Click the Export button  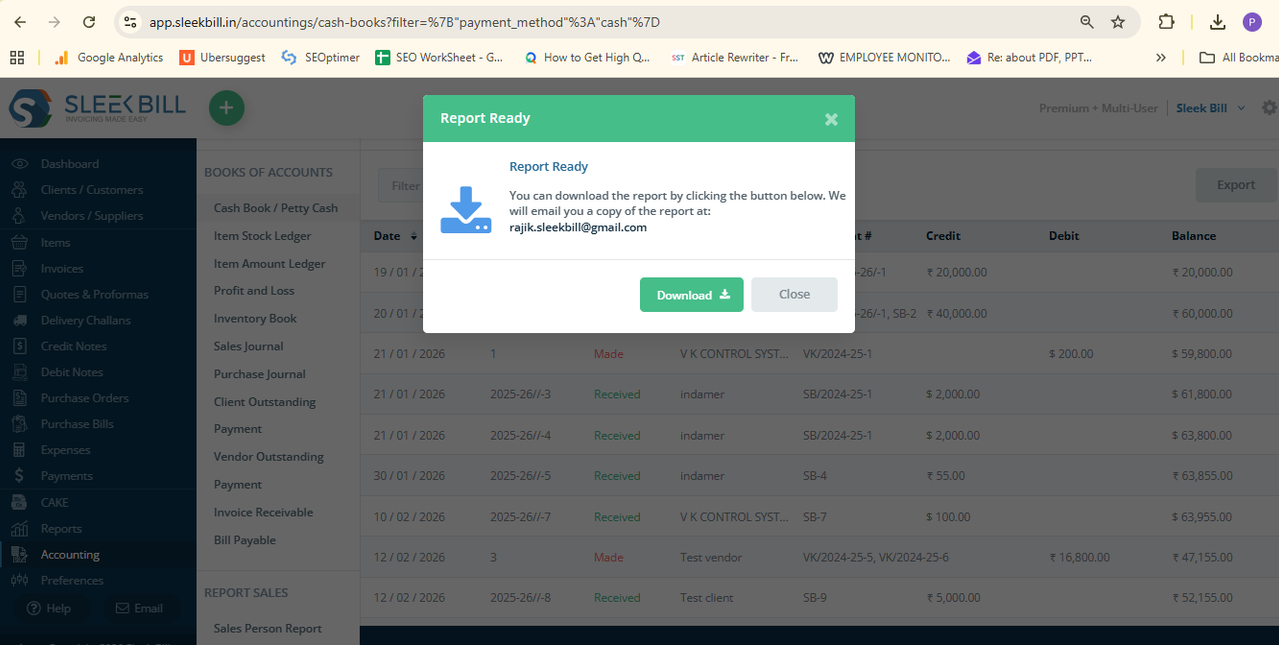1235,185
